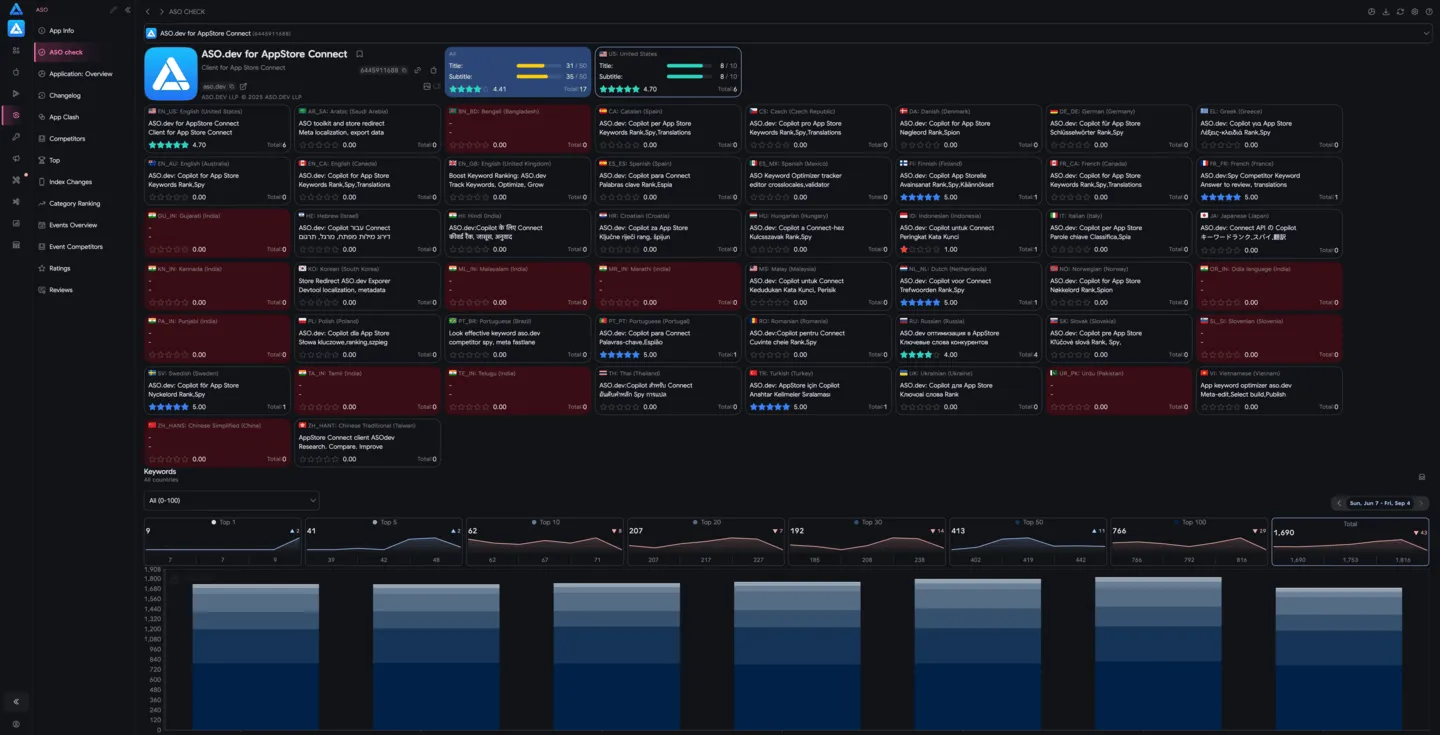The height and width of the screenshot is (735, 1440).
Task: Go to previous date range
Action: click(x=1339, y=503)
